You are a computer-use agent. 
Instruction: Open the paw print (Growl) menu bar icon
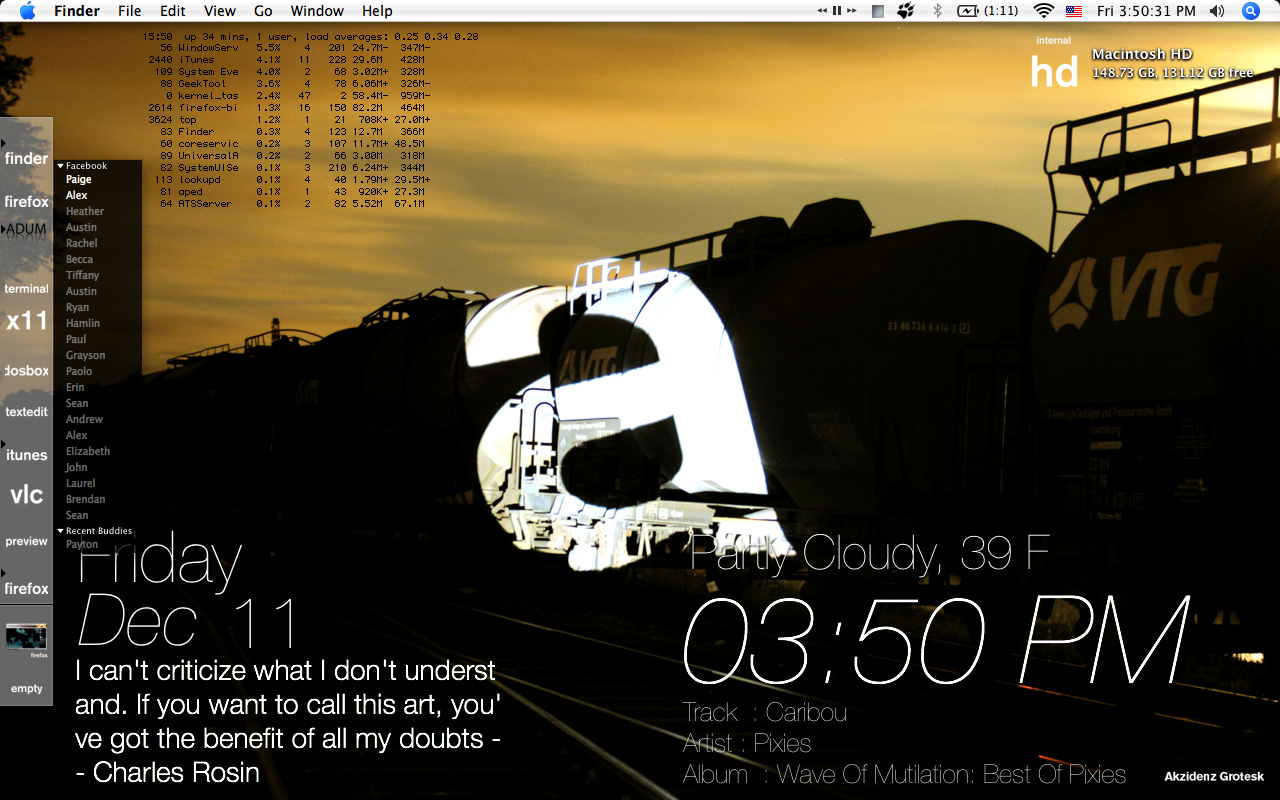click(x=906, y=11)
